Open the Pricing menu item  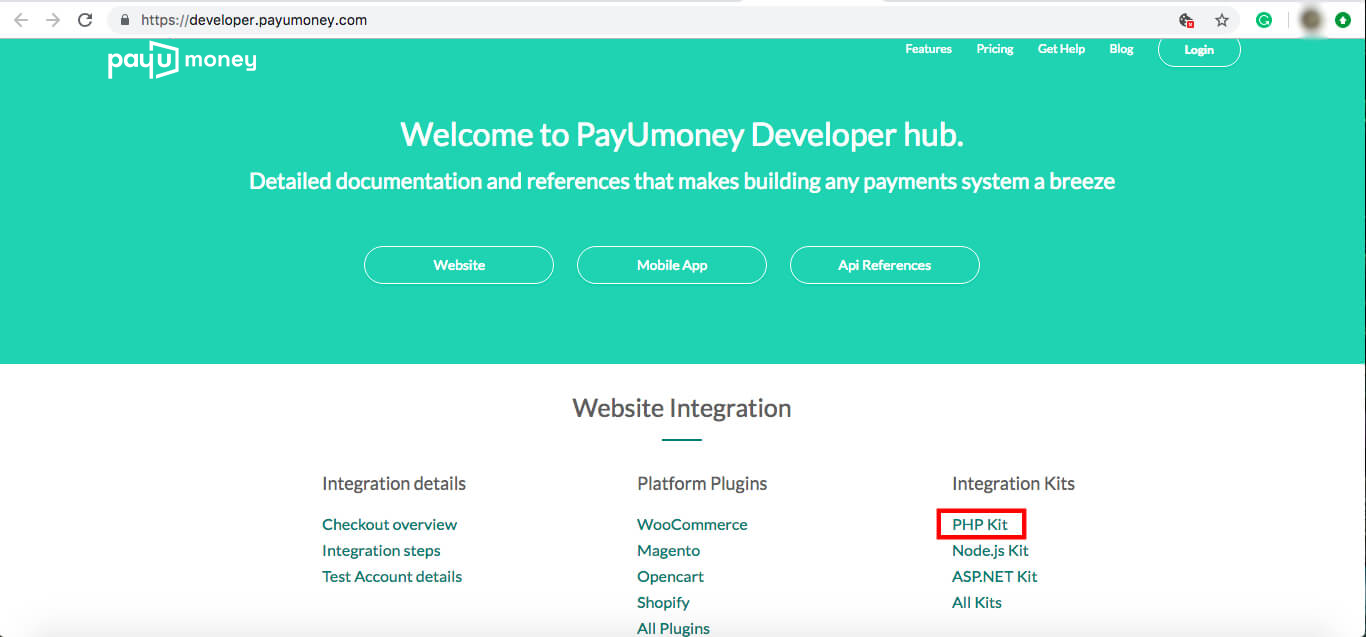coord(995,49)
